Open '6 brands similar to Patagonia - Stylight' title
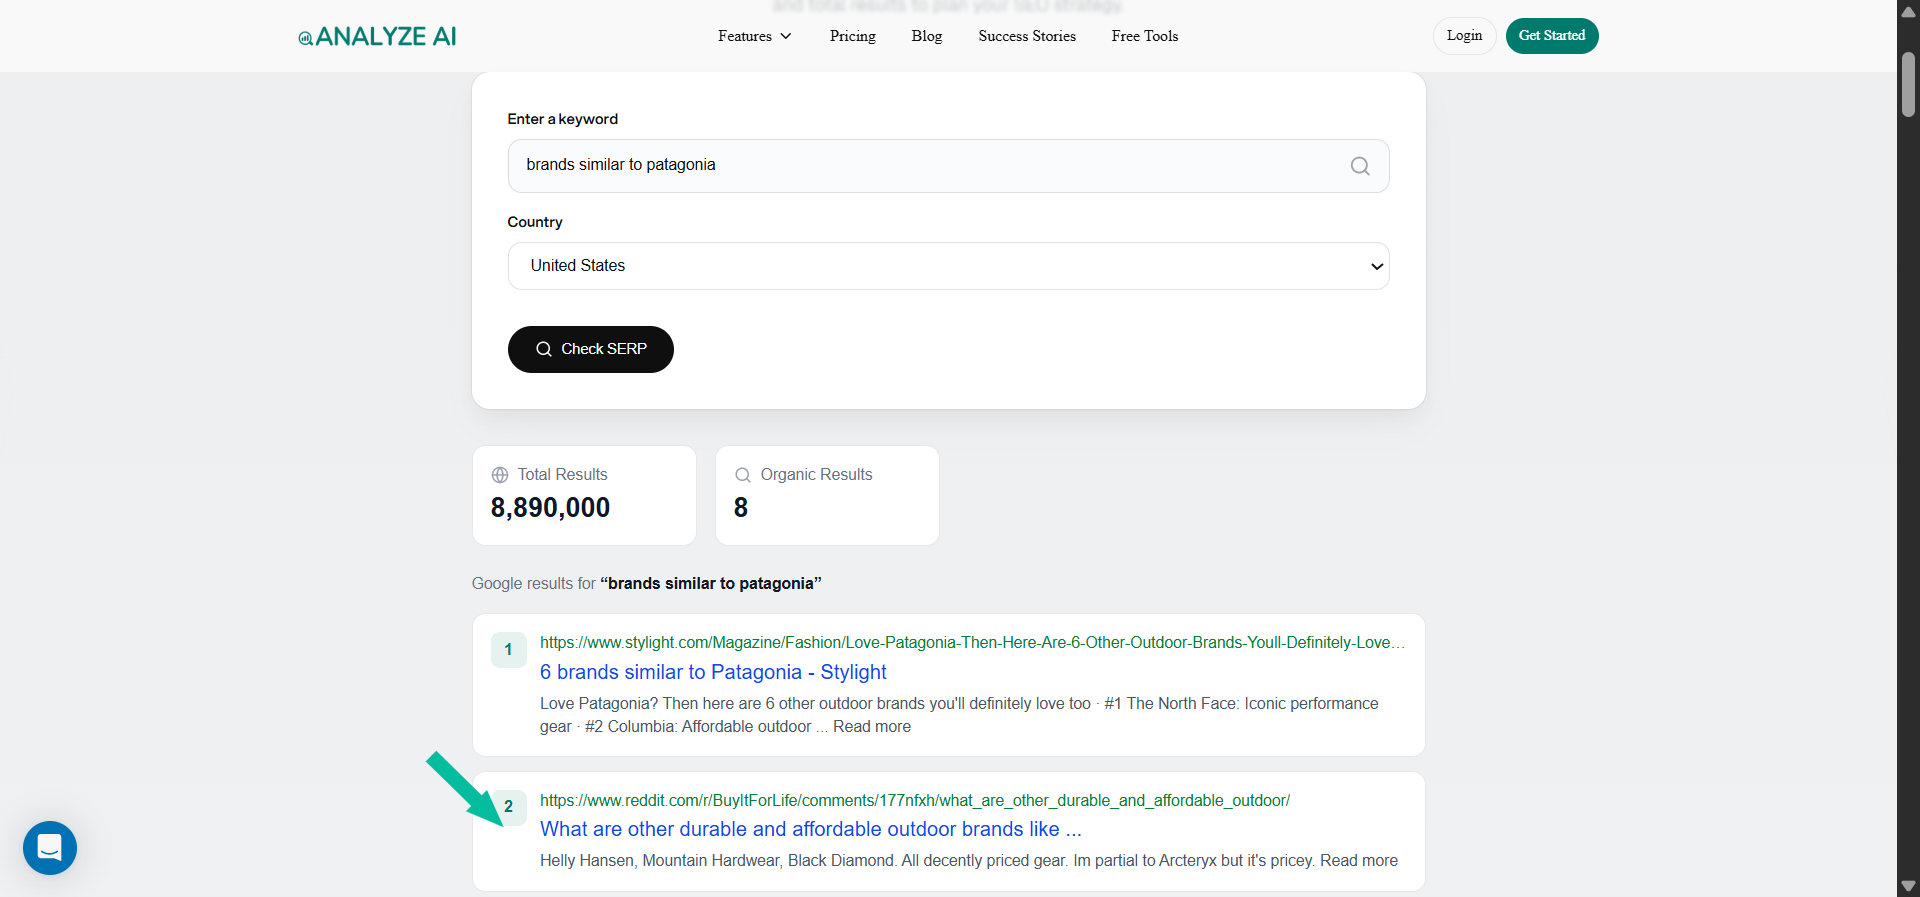This screenshot has height=897, width=1920. tap(713, 672)
